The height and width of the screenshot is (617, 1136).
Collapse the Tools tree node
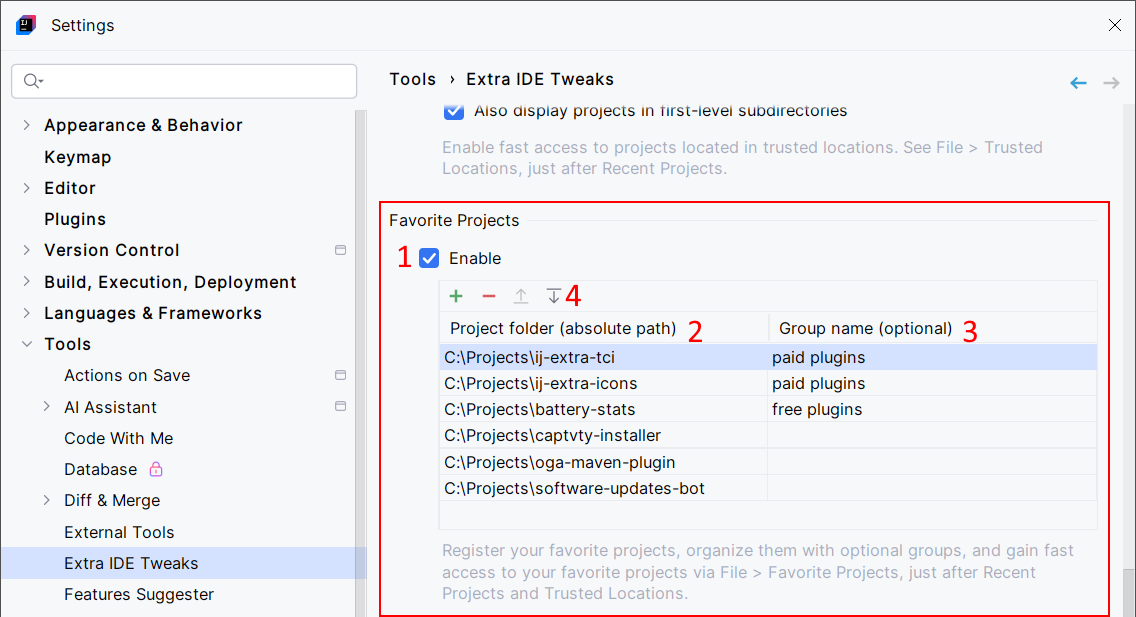(27, 344)
